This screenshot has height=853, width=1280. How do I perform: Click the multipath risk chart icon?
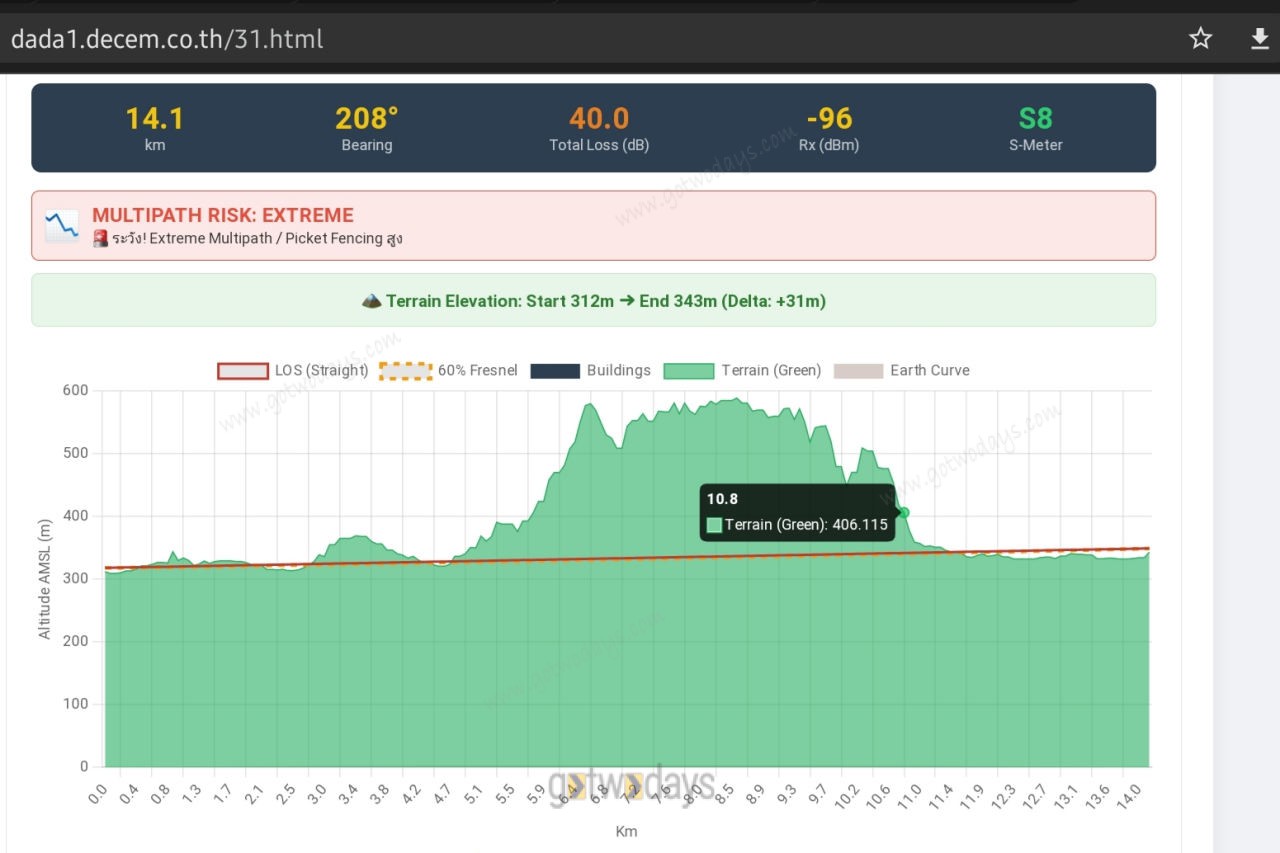[62, 226]
